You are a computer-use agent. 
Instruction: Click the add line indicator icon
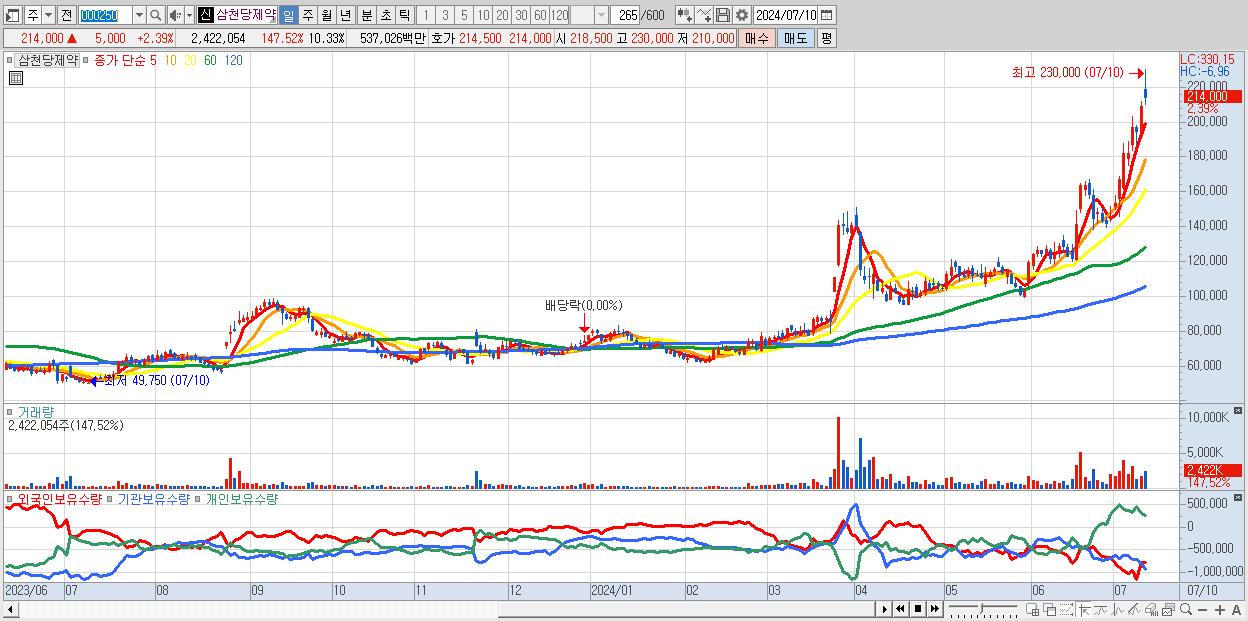click(x=704, y=15)
